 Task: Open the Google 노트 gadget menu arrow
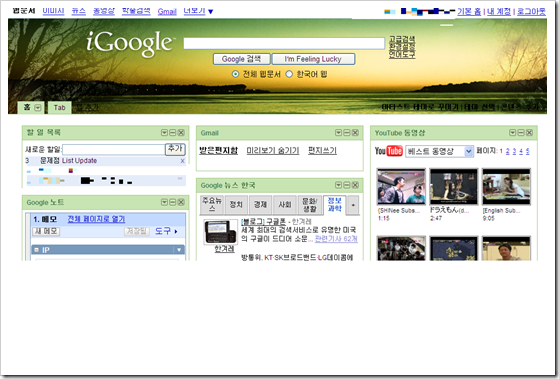(164, 202)
